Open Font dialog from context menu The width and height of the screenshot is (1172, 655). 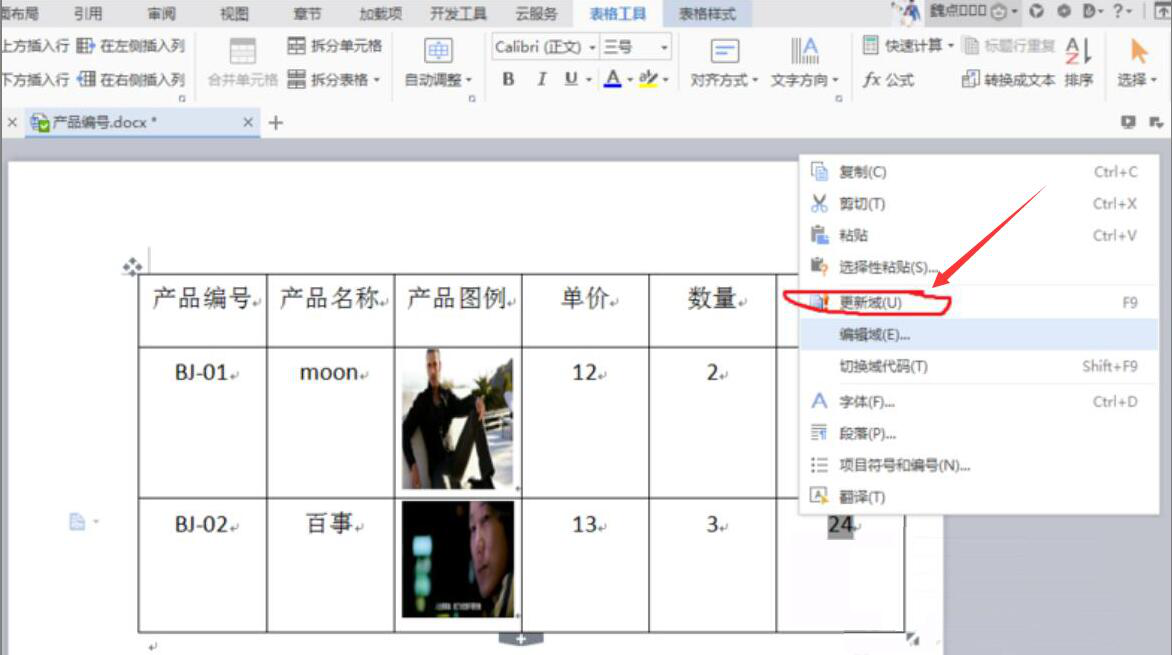click(x=978, y=402)
